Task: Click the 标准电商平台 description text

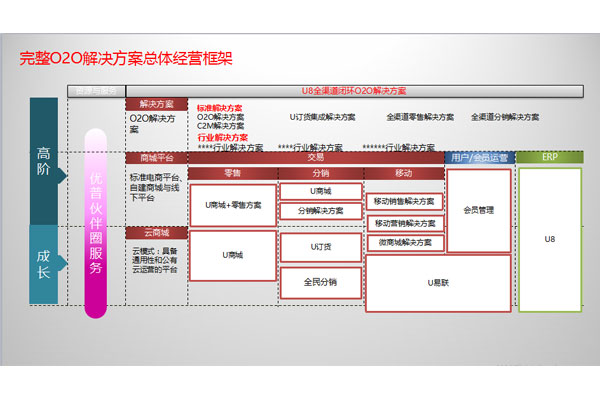Action: (x=155, y=188)
